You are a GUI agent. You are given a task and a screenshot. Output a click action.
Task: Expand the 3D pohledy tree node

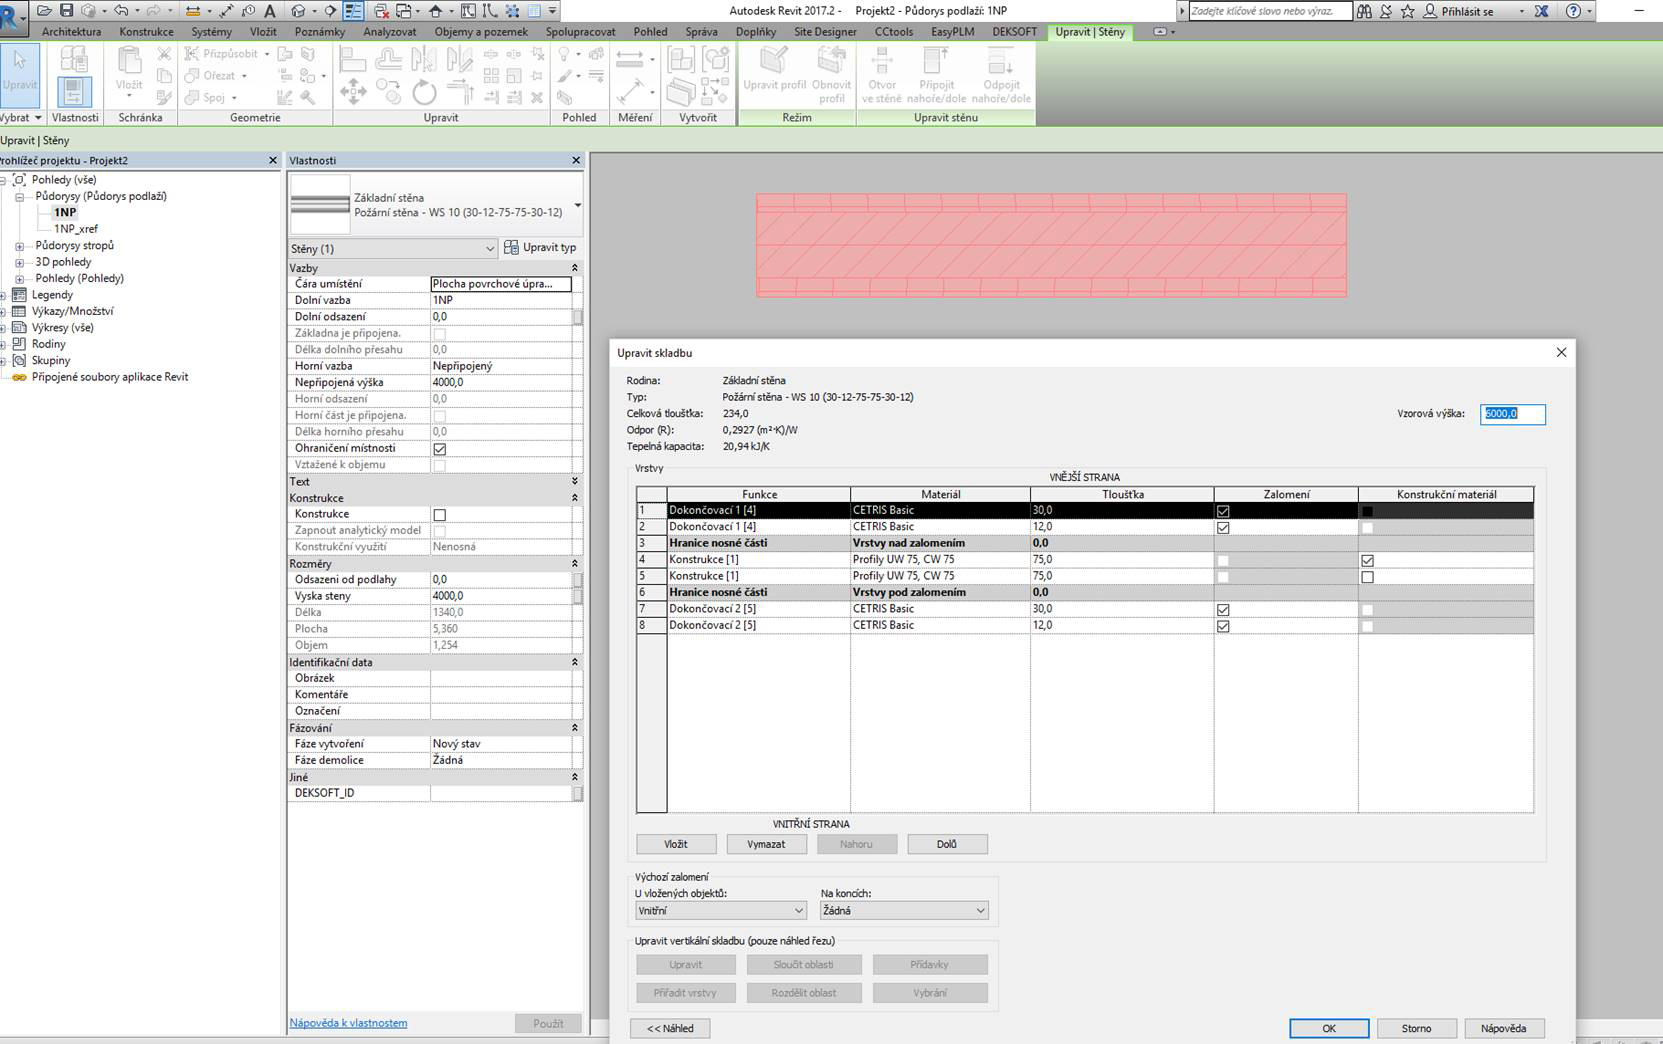19,262
